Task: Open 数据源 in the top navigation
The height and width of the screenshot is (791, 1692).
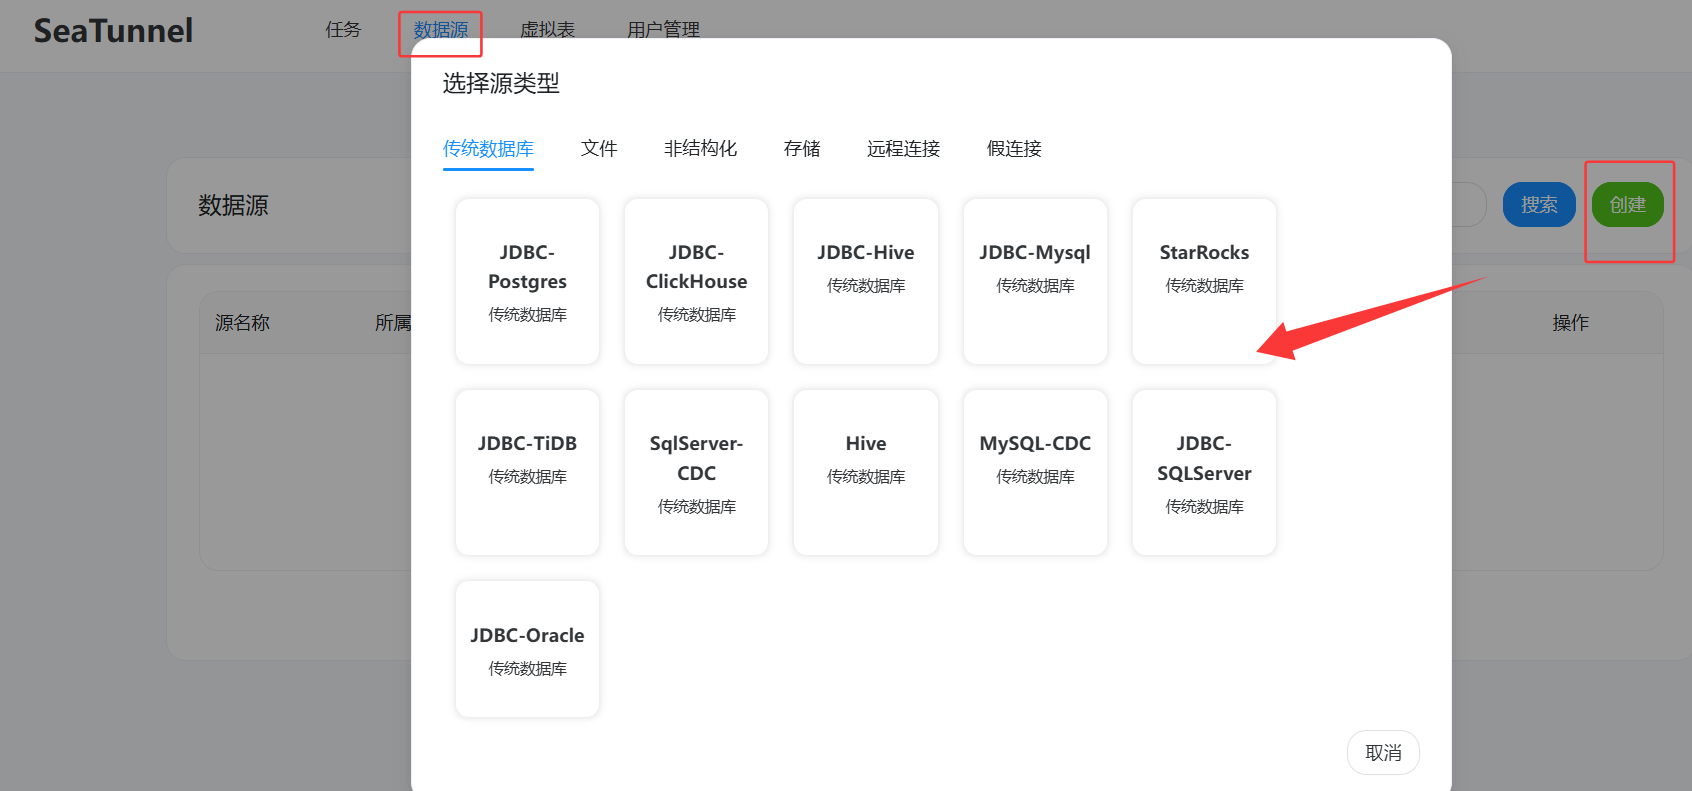Action: pyautogui.click(x=440, y=30)
